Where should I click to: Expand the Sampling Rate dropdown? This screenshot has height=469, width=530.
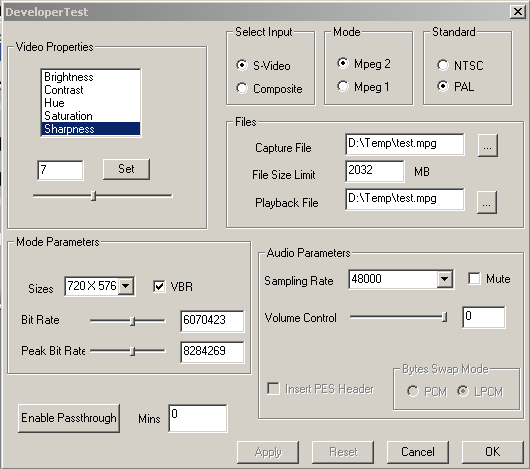(444, 279)
